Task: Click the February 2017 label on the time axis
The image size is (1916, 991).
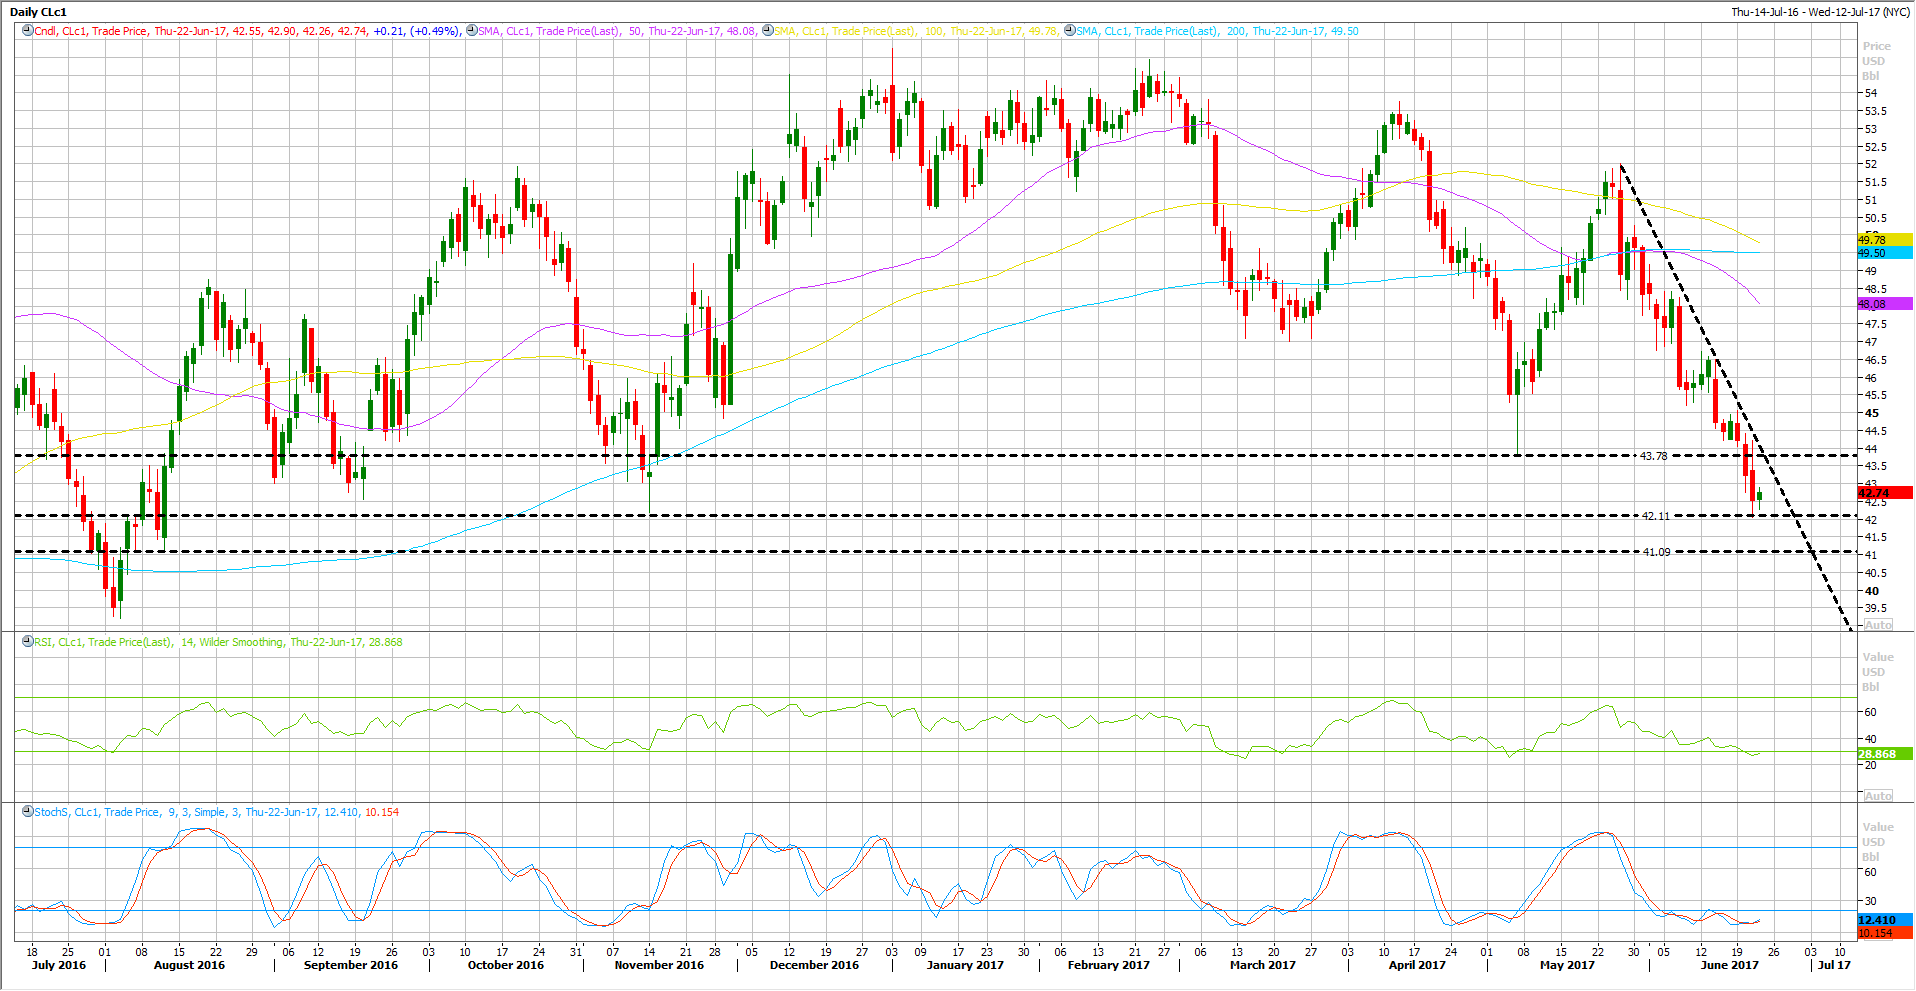Action: click(1109, 965)
